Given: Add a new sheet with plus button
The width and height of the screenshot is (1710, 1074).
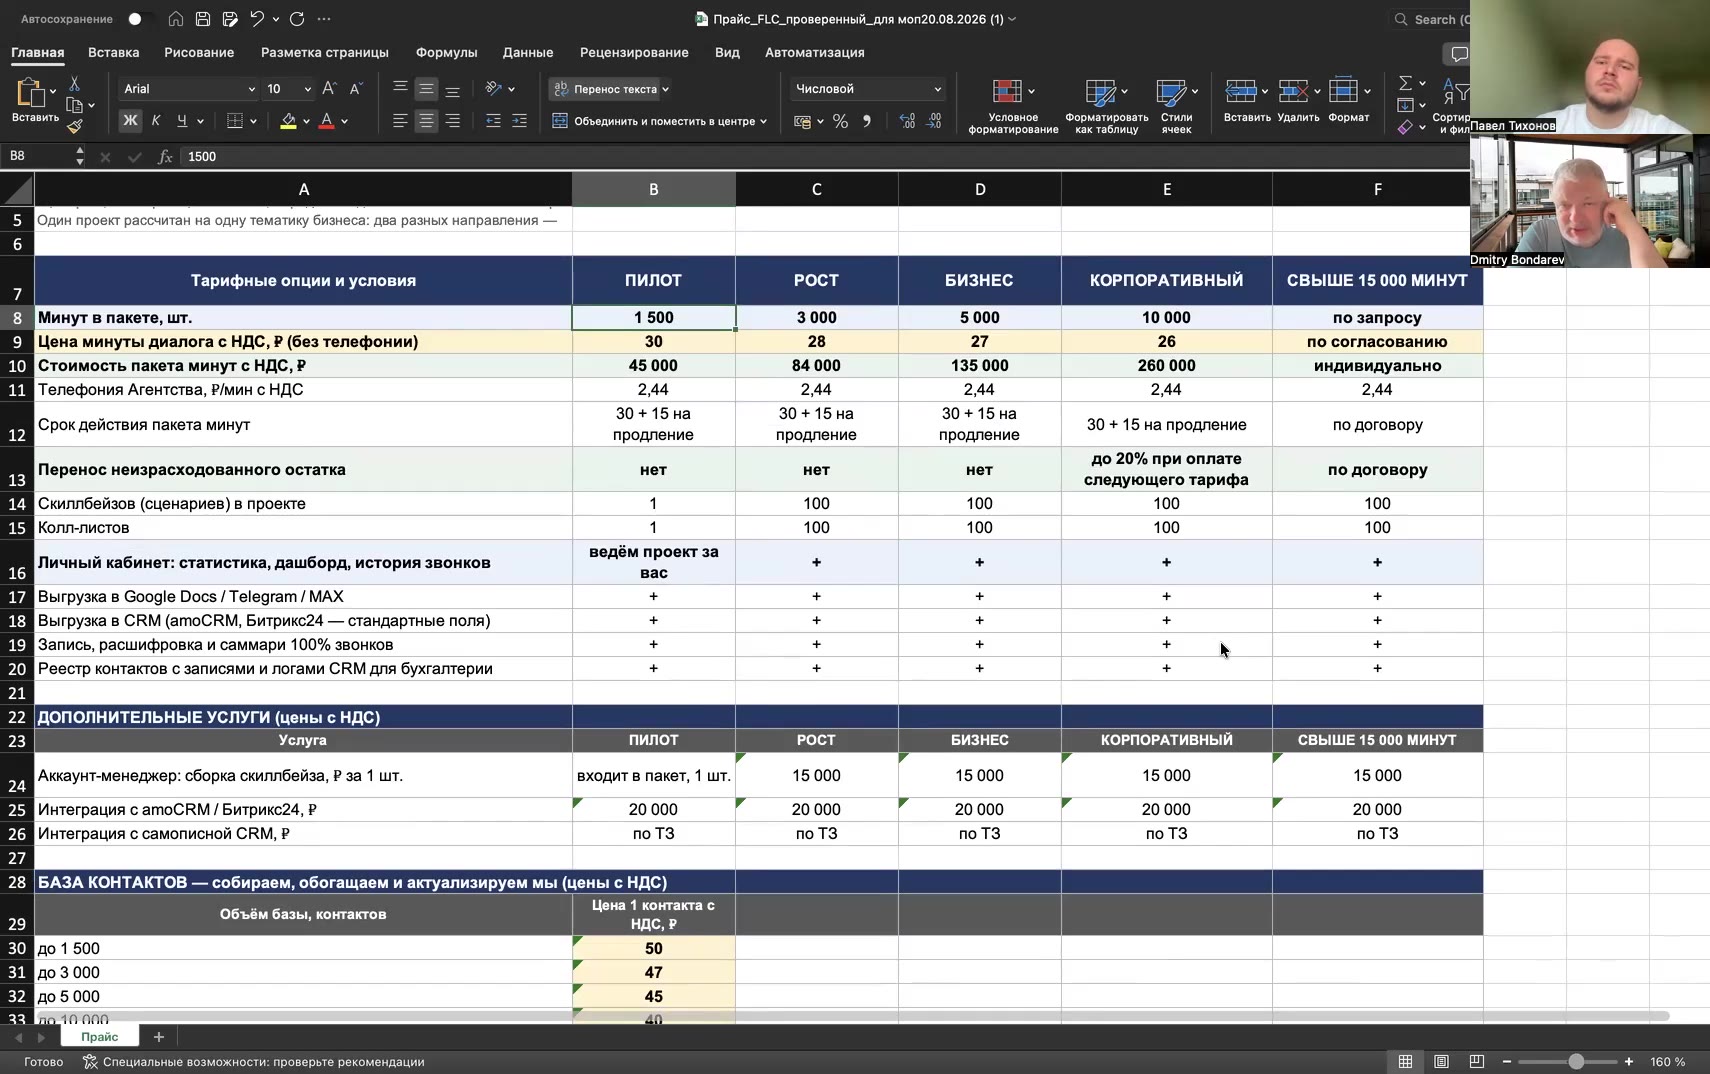Looking at the screenshot, I should (158, 1037).
